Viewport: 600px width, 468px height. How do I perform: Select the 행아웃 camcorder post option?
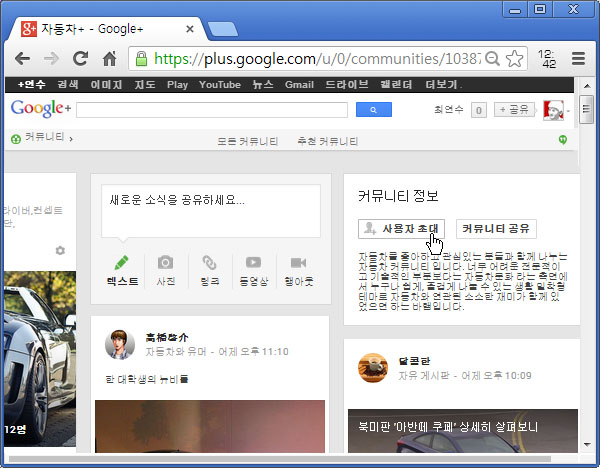[298, 271]
